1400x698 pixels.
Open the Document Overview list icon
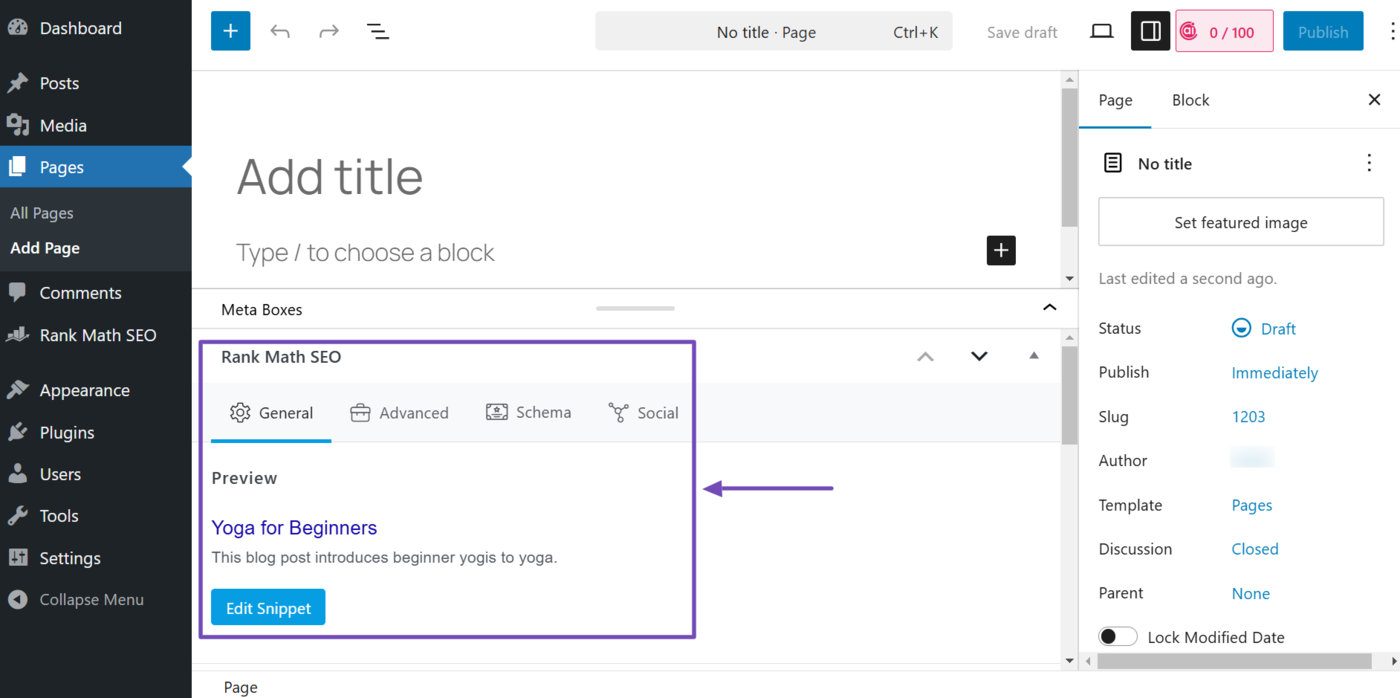point(377,31)
